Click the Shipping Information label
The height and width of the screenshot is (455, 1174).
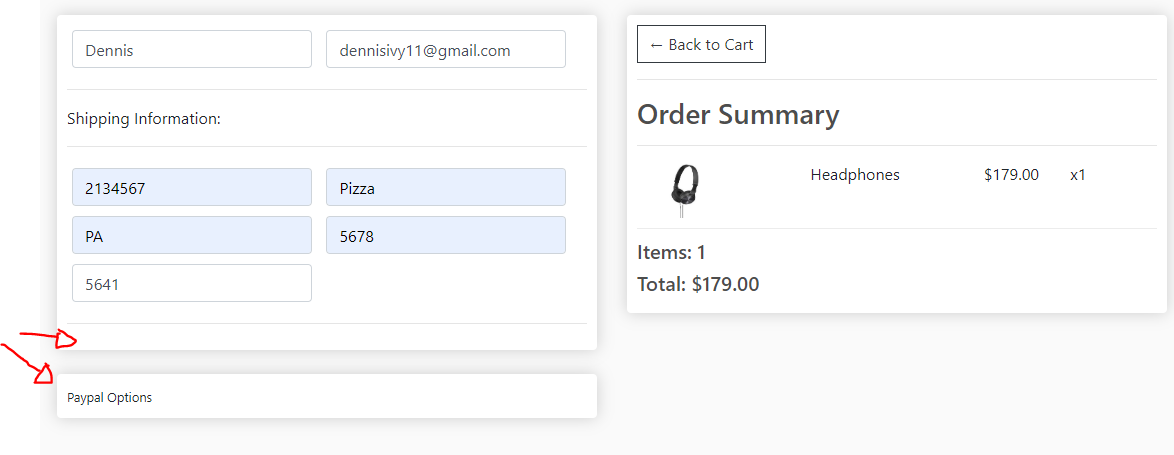coord(144,119)
